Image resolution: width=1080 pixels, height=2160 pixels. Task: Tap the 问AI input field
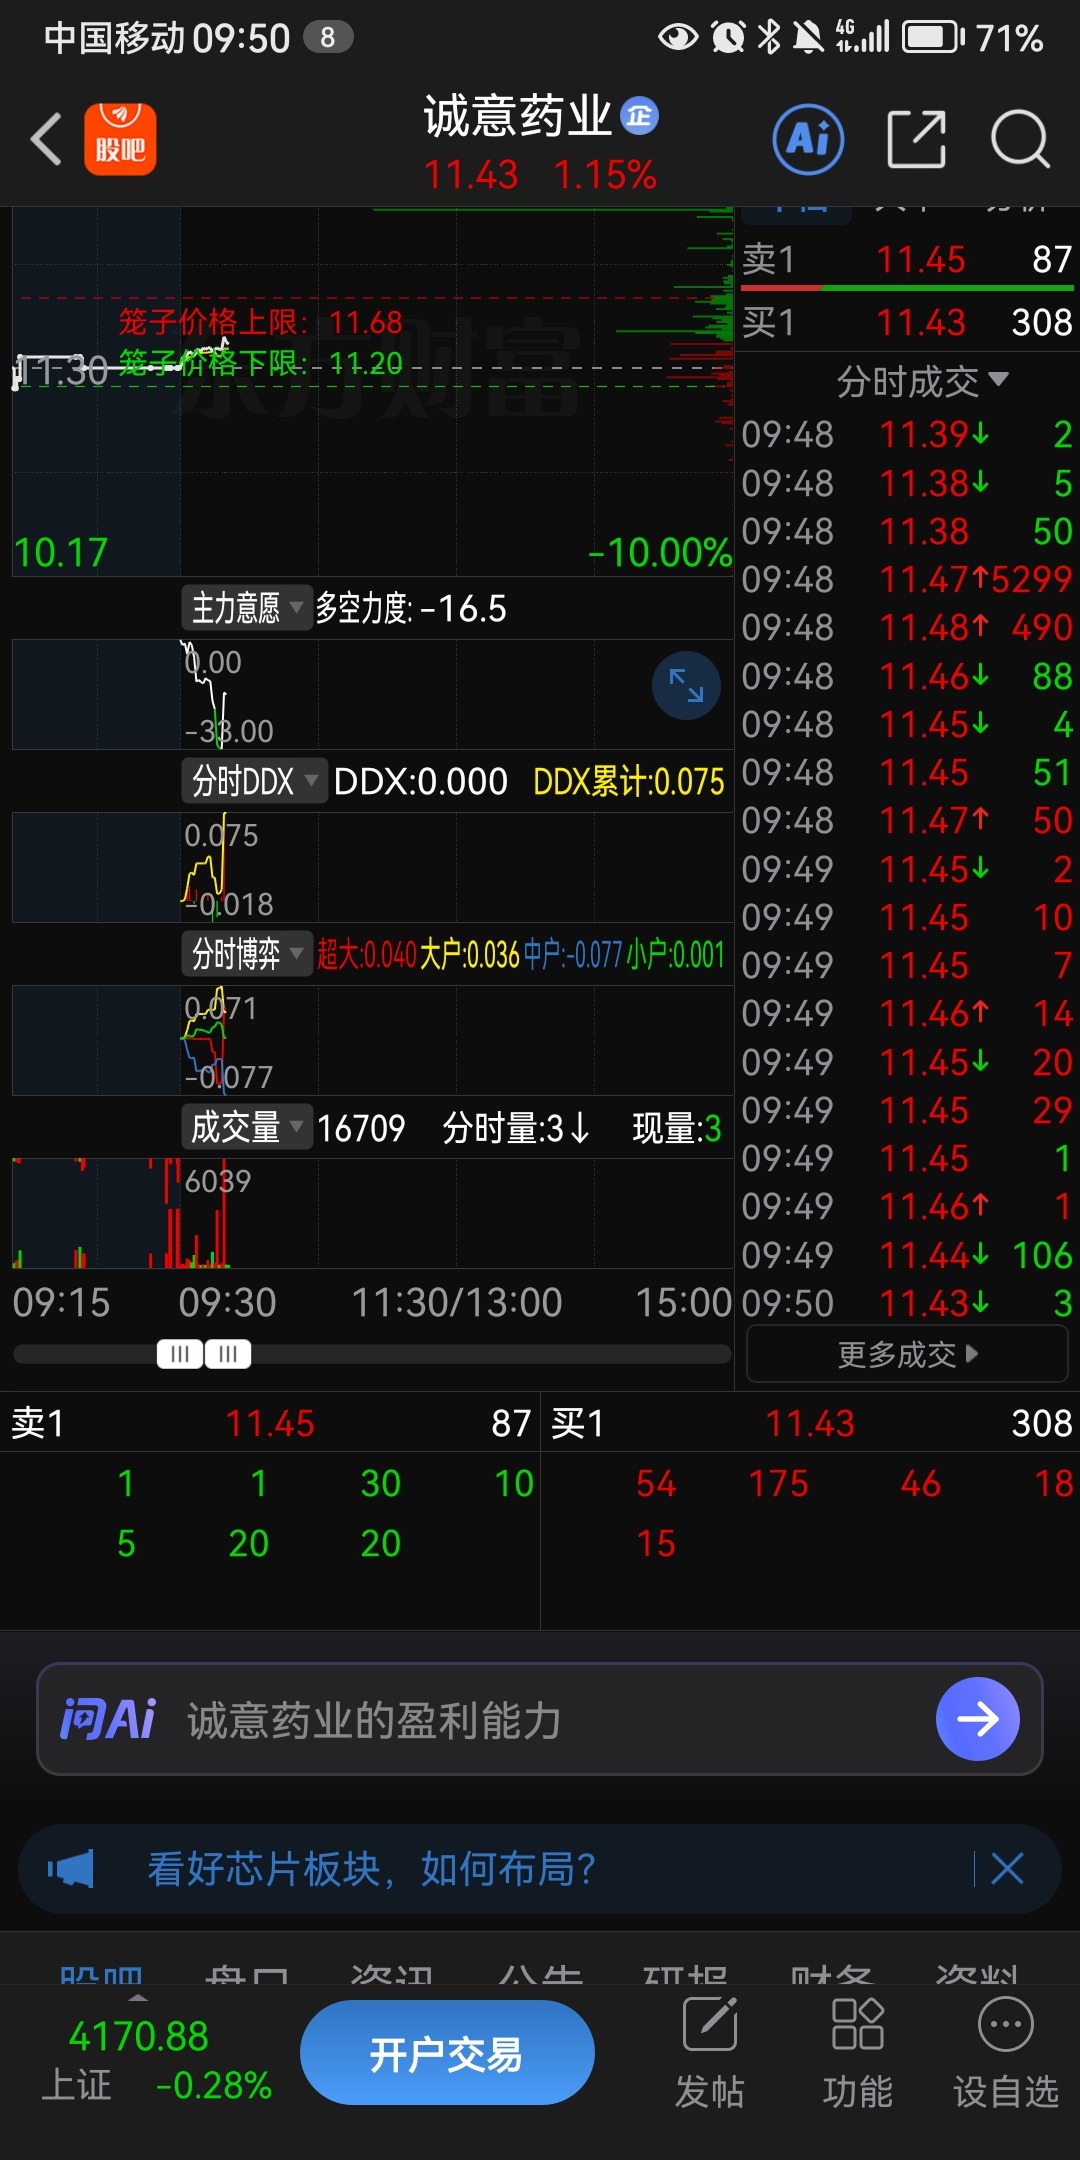(x=540, y=1719)
